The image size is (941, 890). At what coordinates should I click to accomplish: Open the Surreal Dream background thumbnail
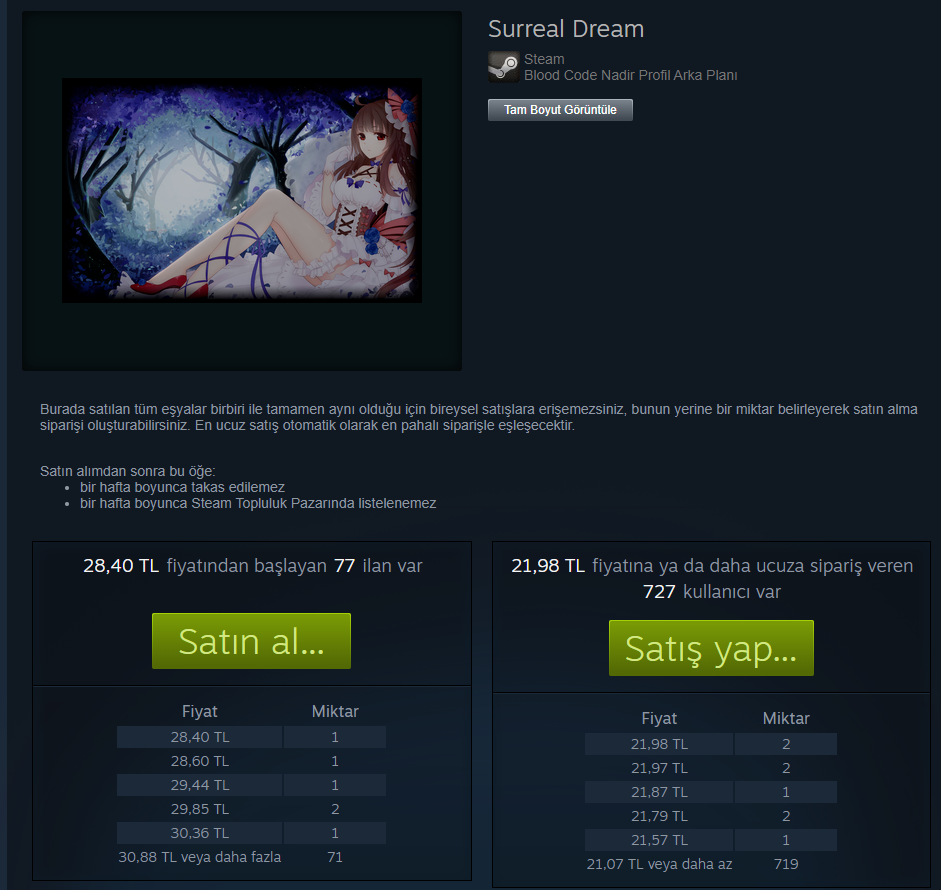242,190
